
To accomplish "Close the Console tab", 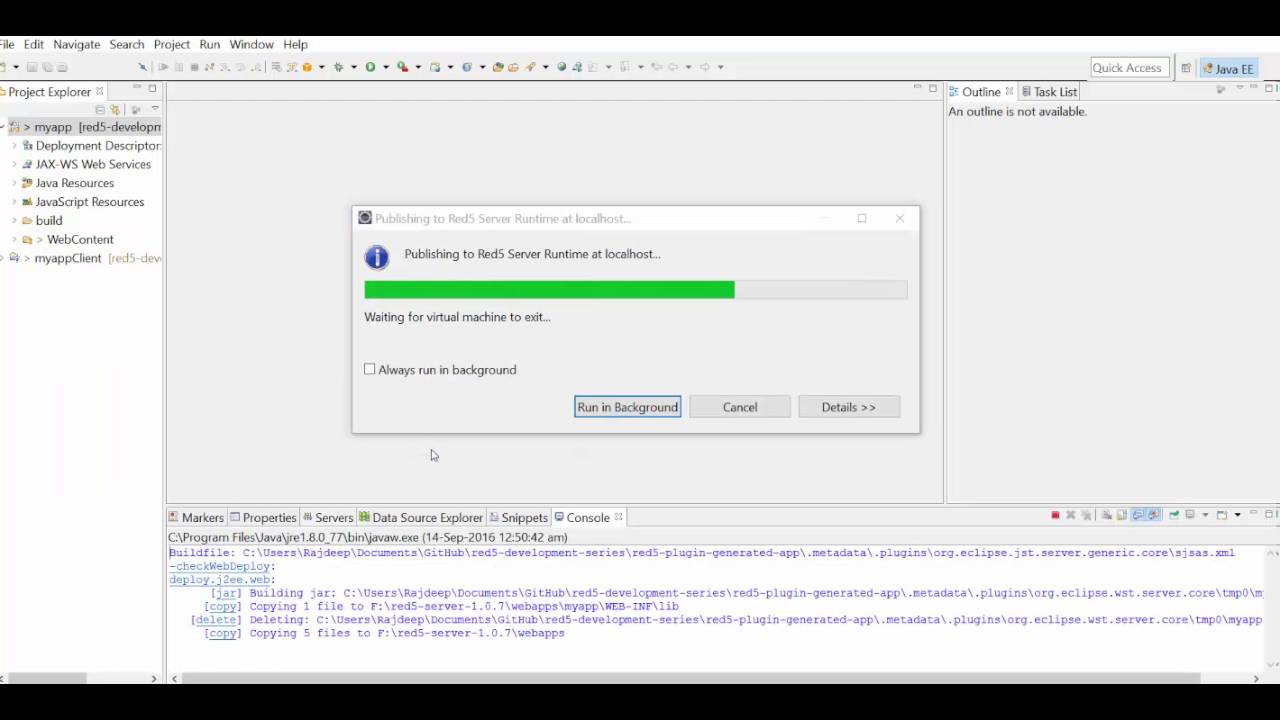I will (618, 517).
